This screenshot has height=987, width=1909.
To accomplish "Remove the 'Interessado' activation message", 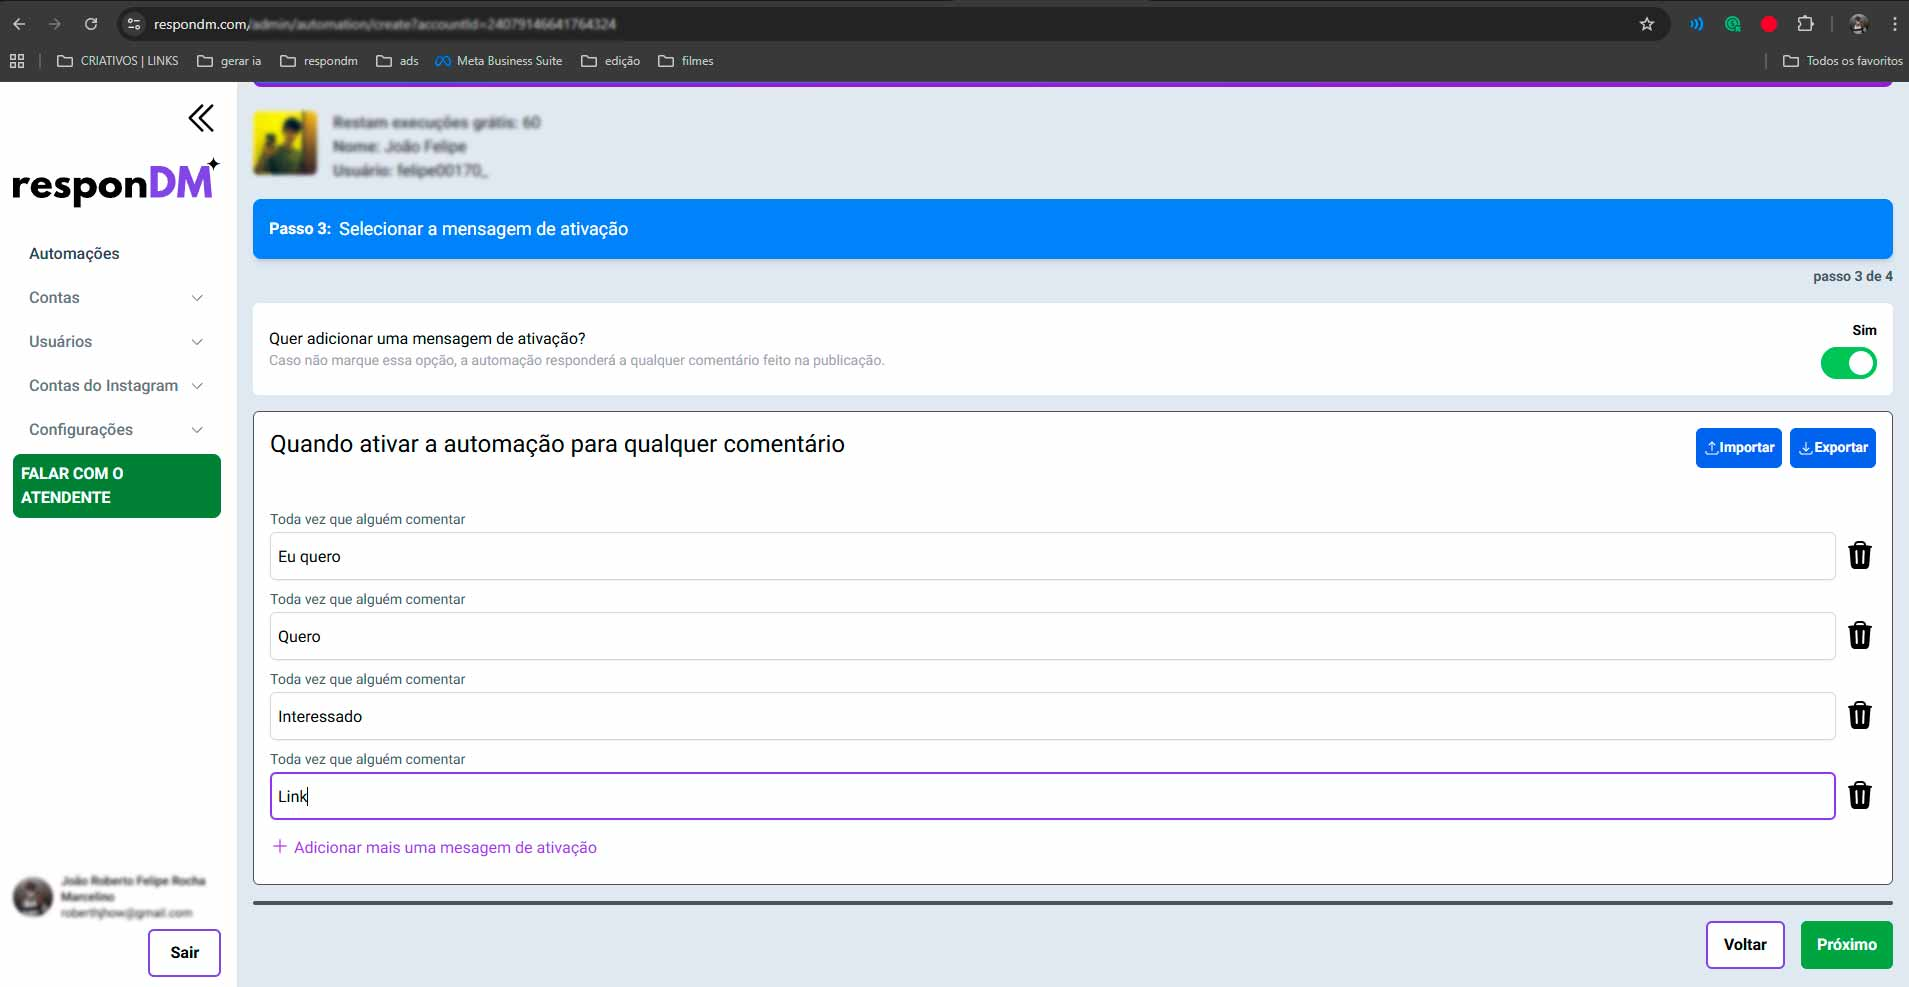I will click(1859, 716).
